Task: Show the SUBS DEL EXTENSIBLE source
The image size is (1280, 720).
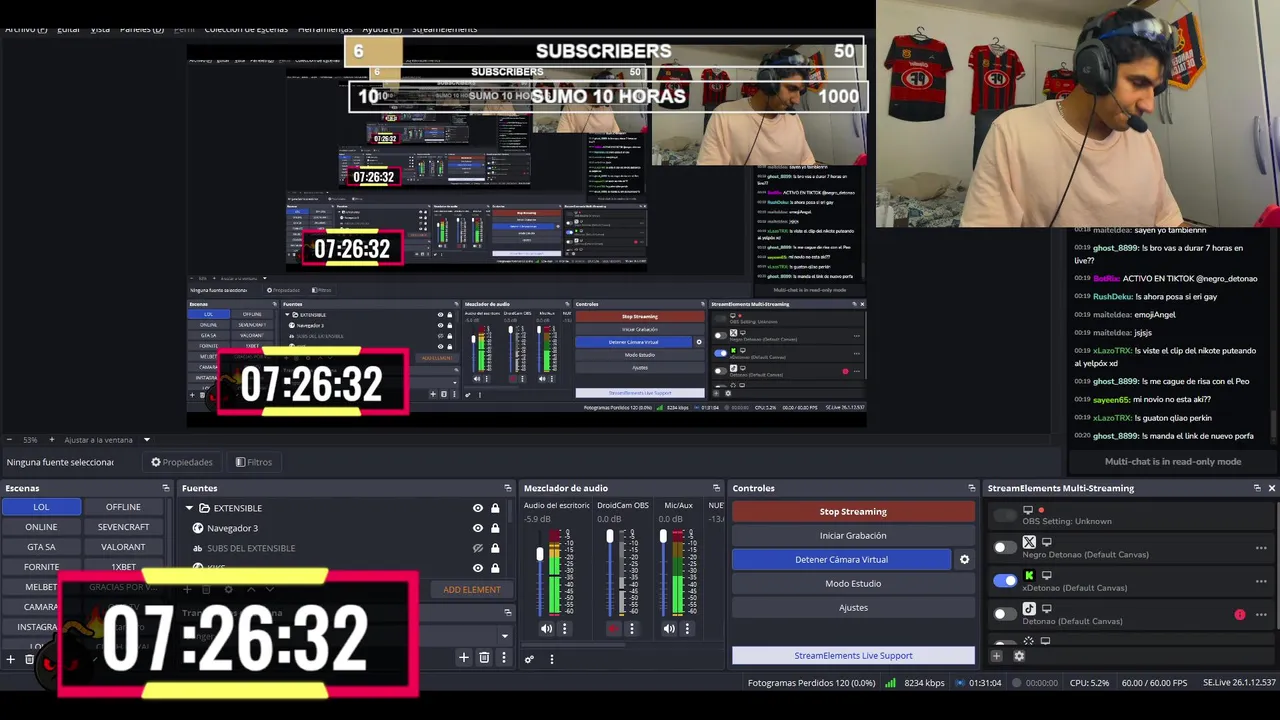Action: point(478,548)
